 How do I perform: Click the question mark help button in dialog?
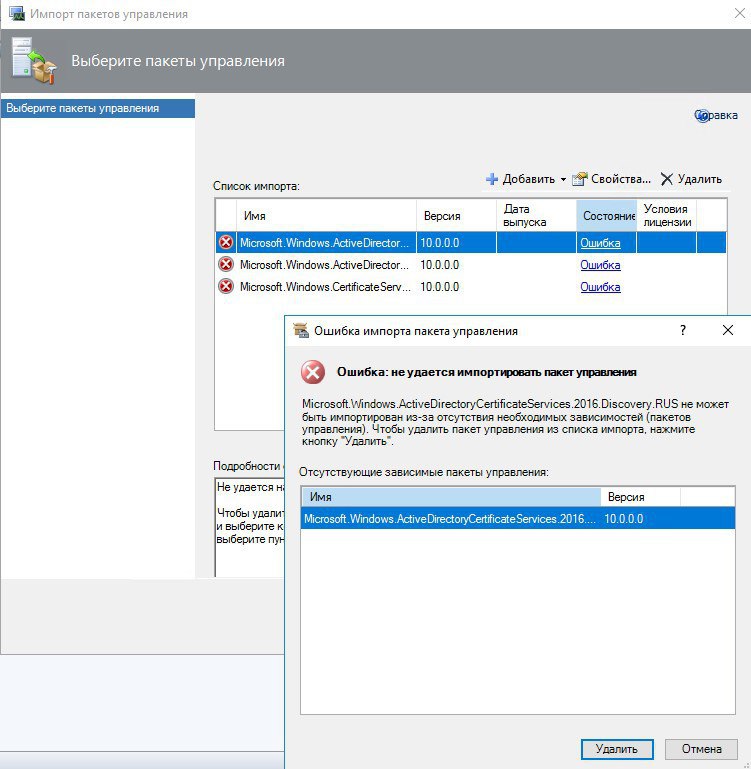click(683, 331)
